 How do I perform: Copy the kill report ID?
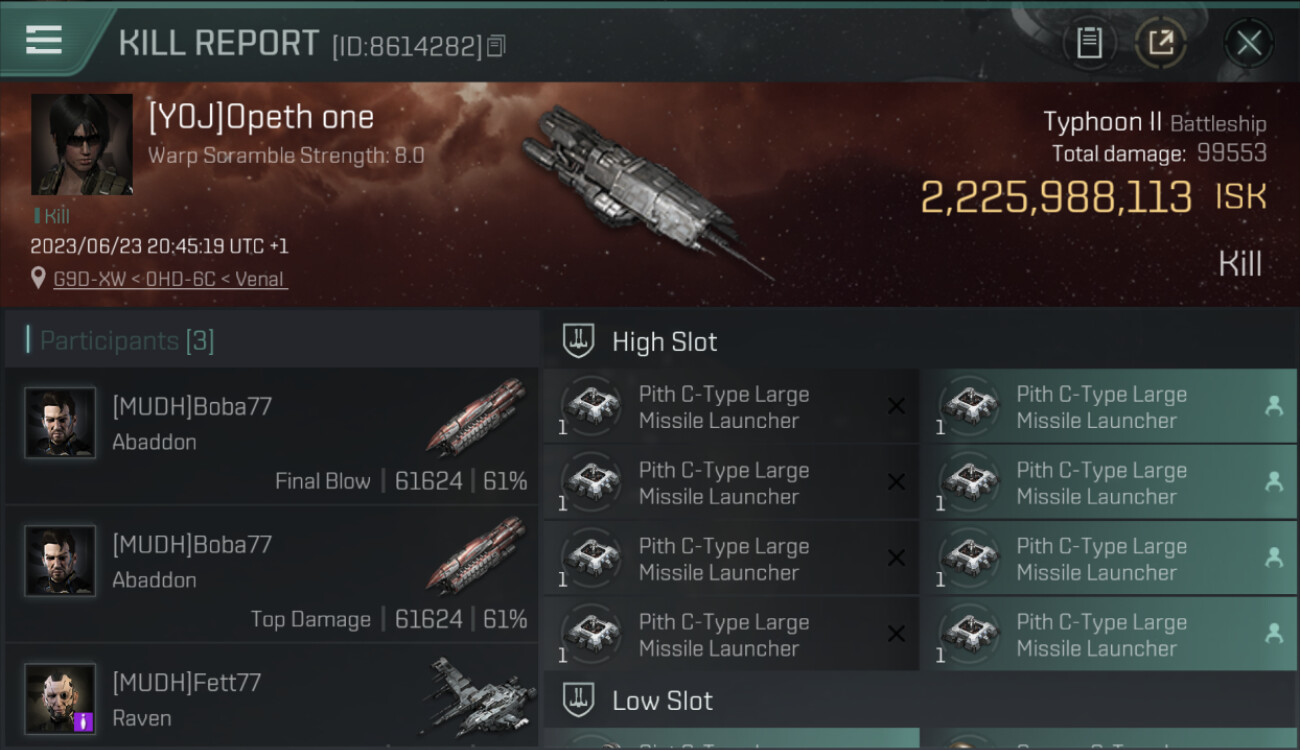pyautogui.click(x=497, y=45)
